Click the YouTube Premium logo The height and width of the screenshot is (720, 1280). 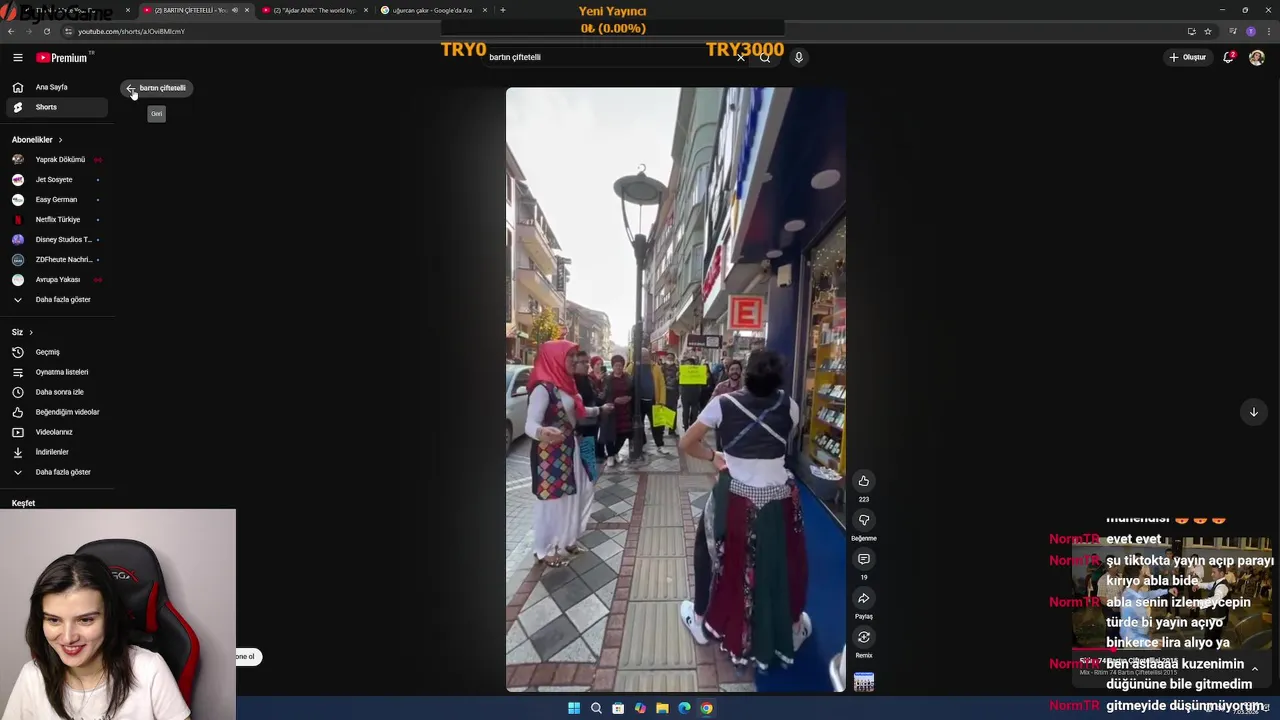62,58
